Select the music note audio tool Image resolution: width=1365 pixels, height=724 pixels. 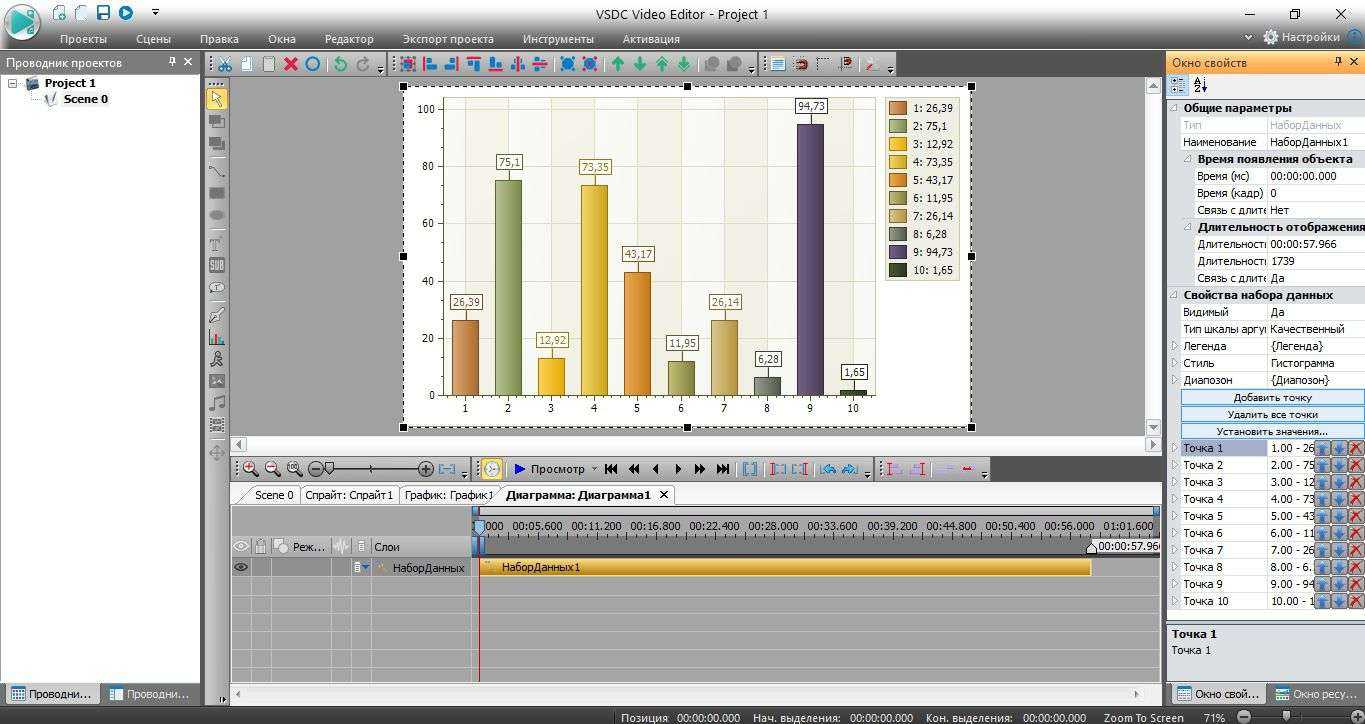pyautogui.click(x=216, y=403)
